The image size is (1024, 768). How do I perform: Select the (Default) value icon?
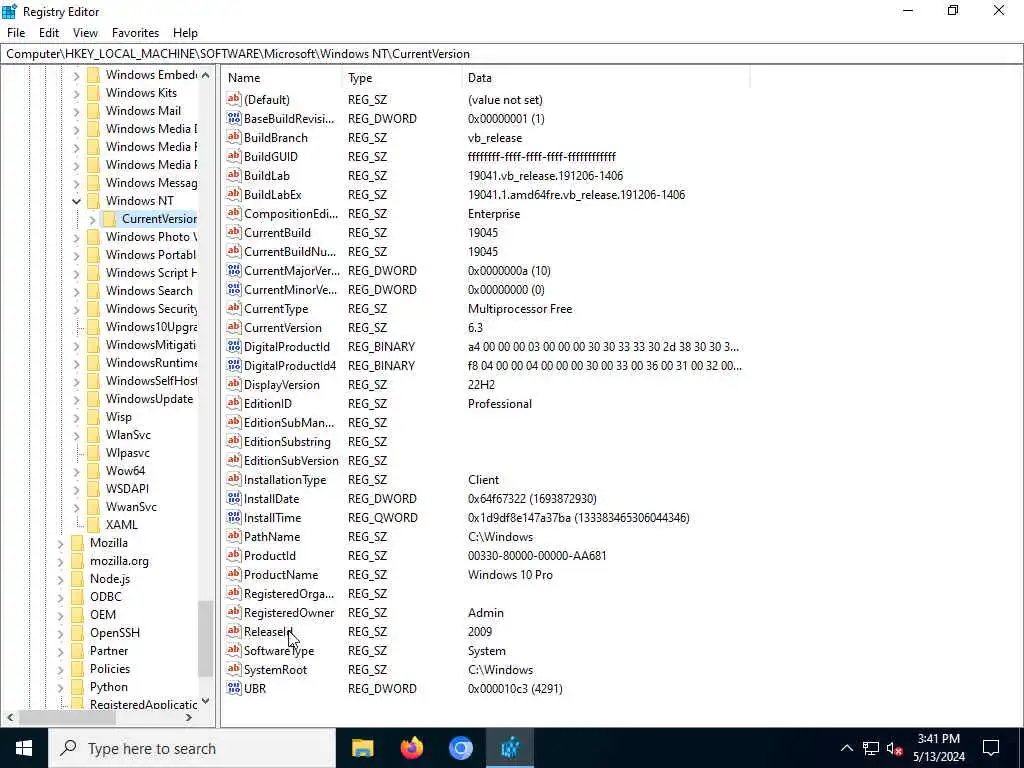coord(234,99)
